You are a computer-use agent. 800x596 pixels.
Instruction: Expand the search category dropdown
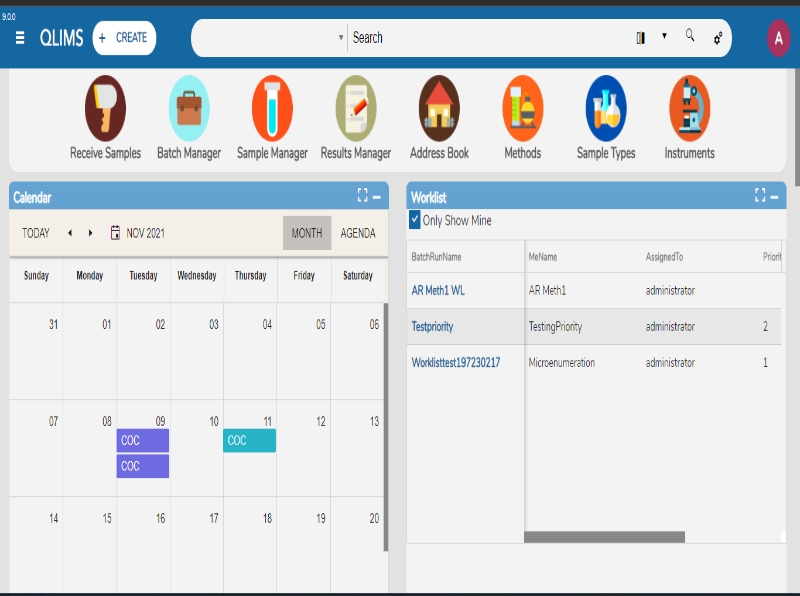(340, 38)
